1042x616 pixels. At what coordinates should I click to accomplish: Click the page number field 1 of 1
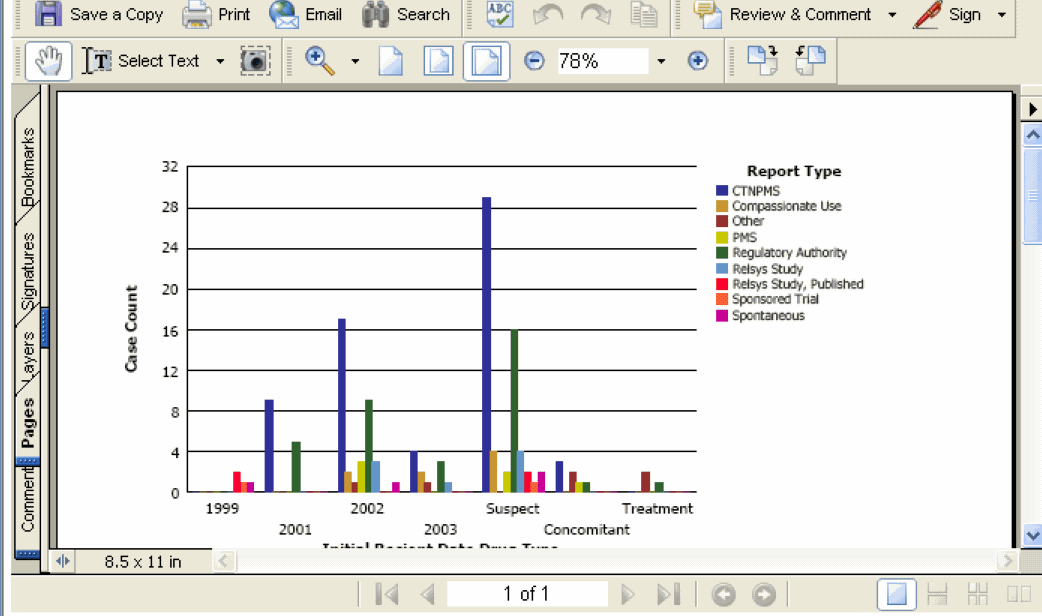527,593
